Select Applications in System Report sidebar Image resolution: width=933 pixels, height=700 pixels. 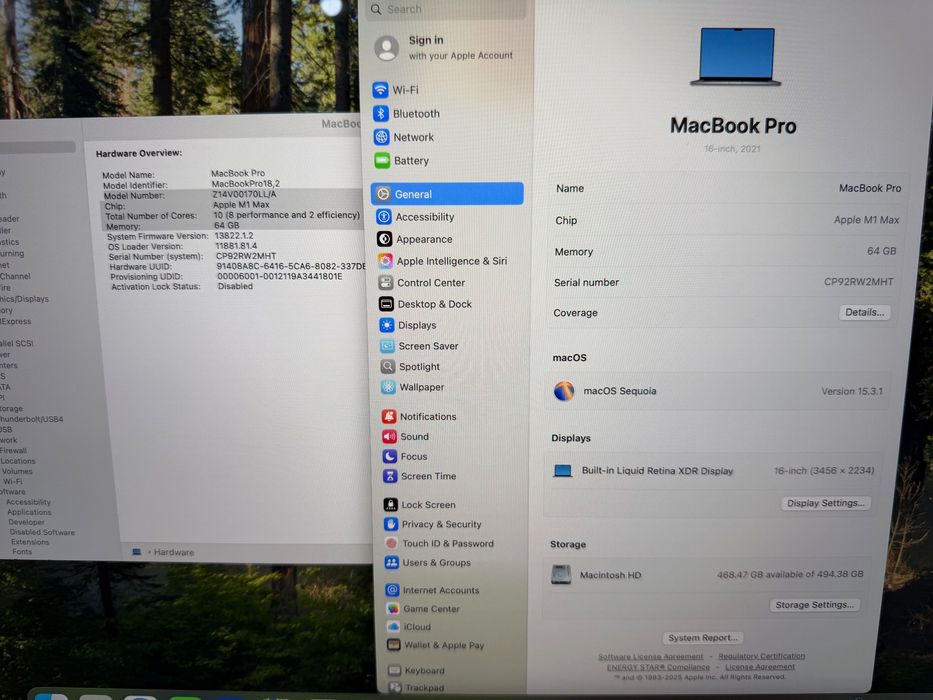click(x=29, y=512)
